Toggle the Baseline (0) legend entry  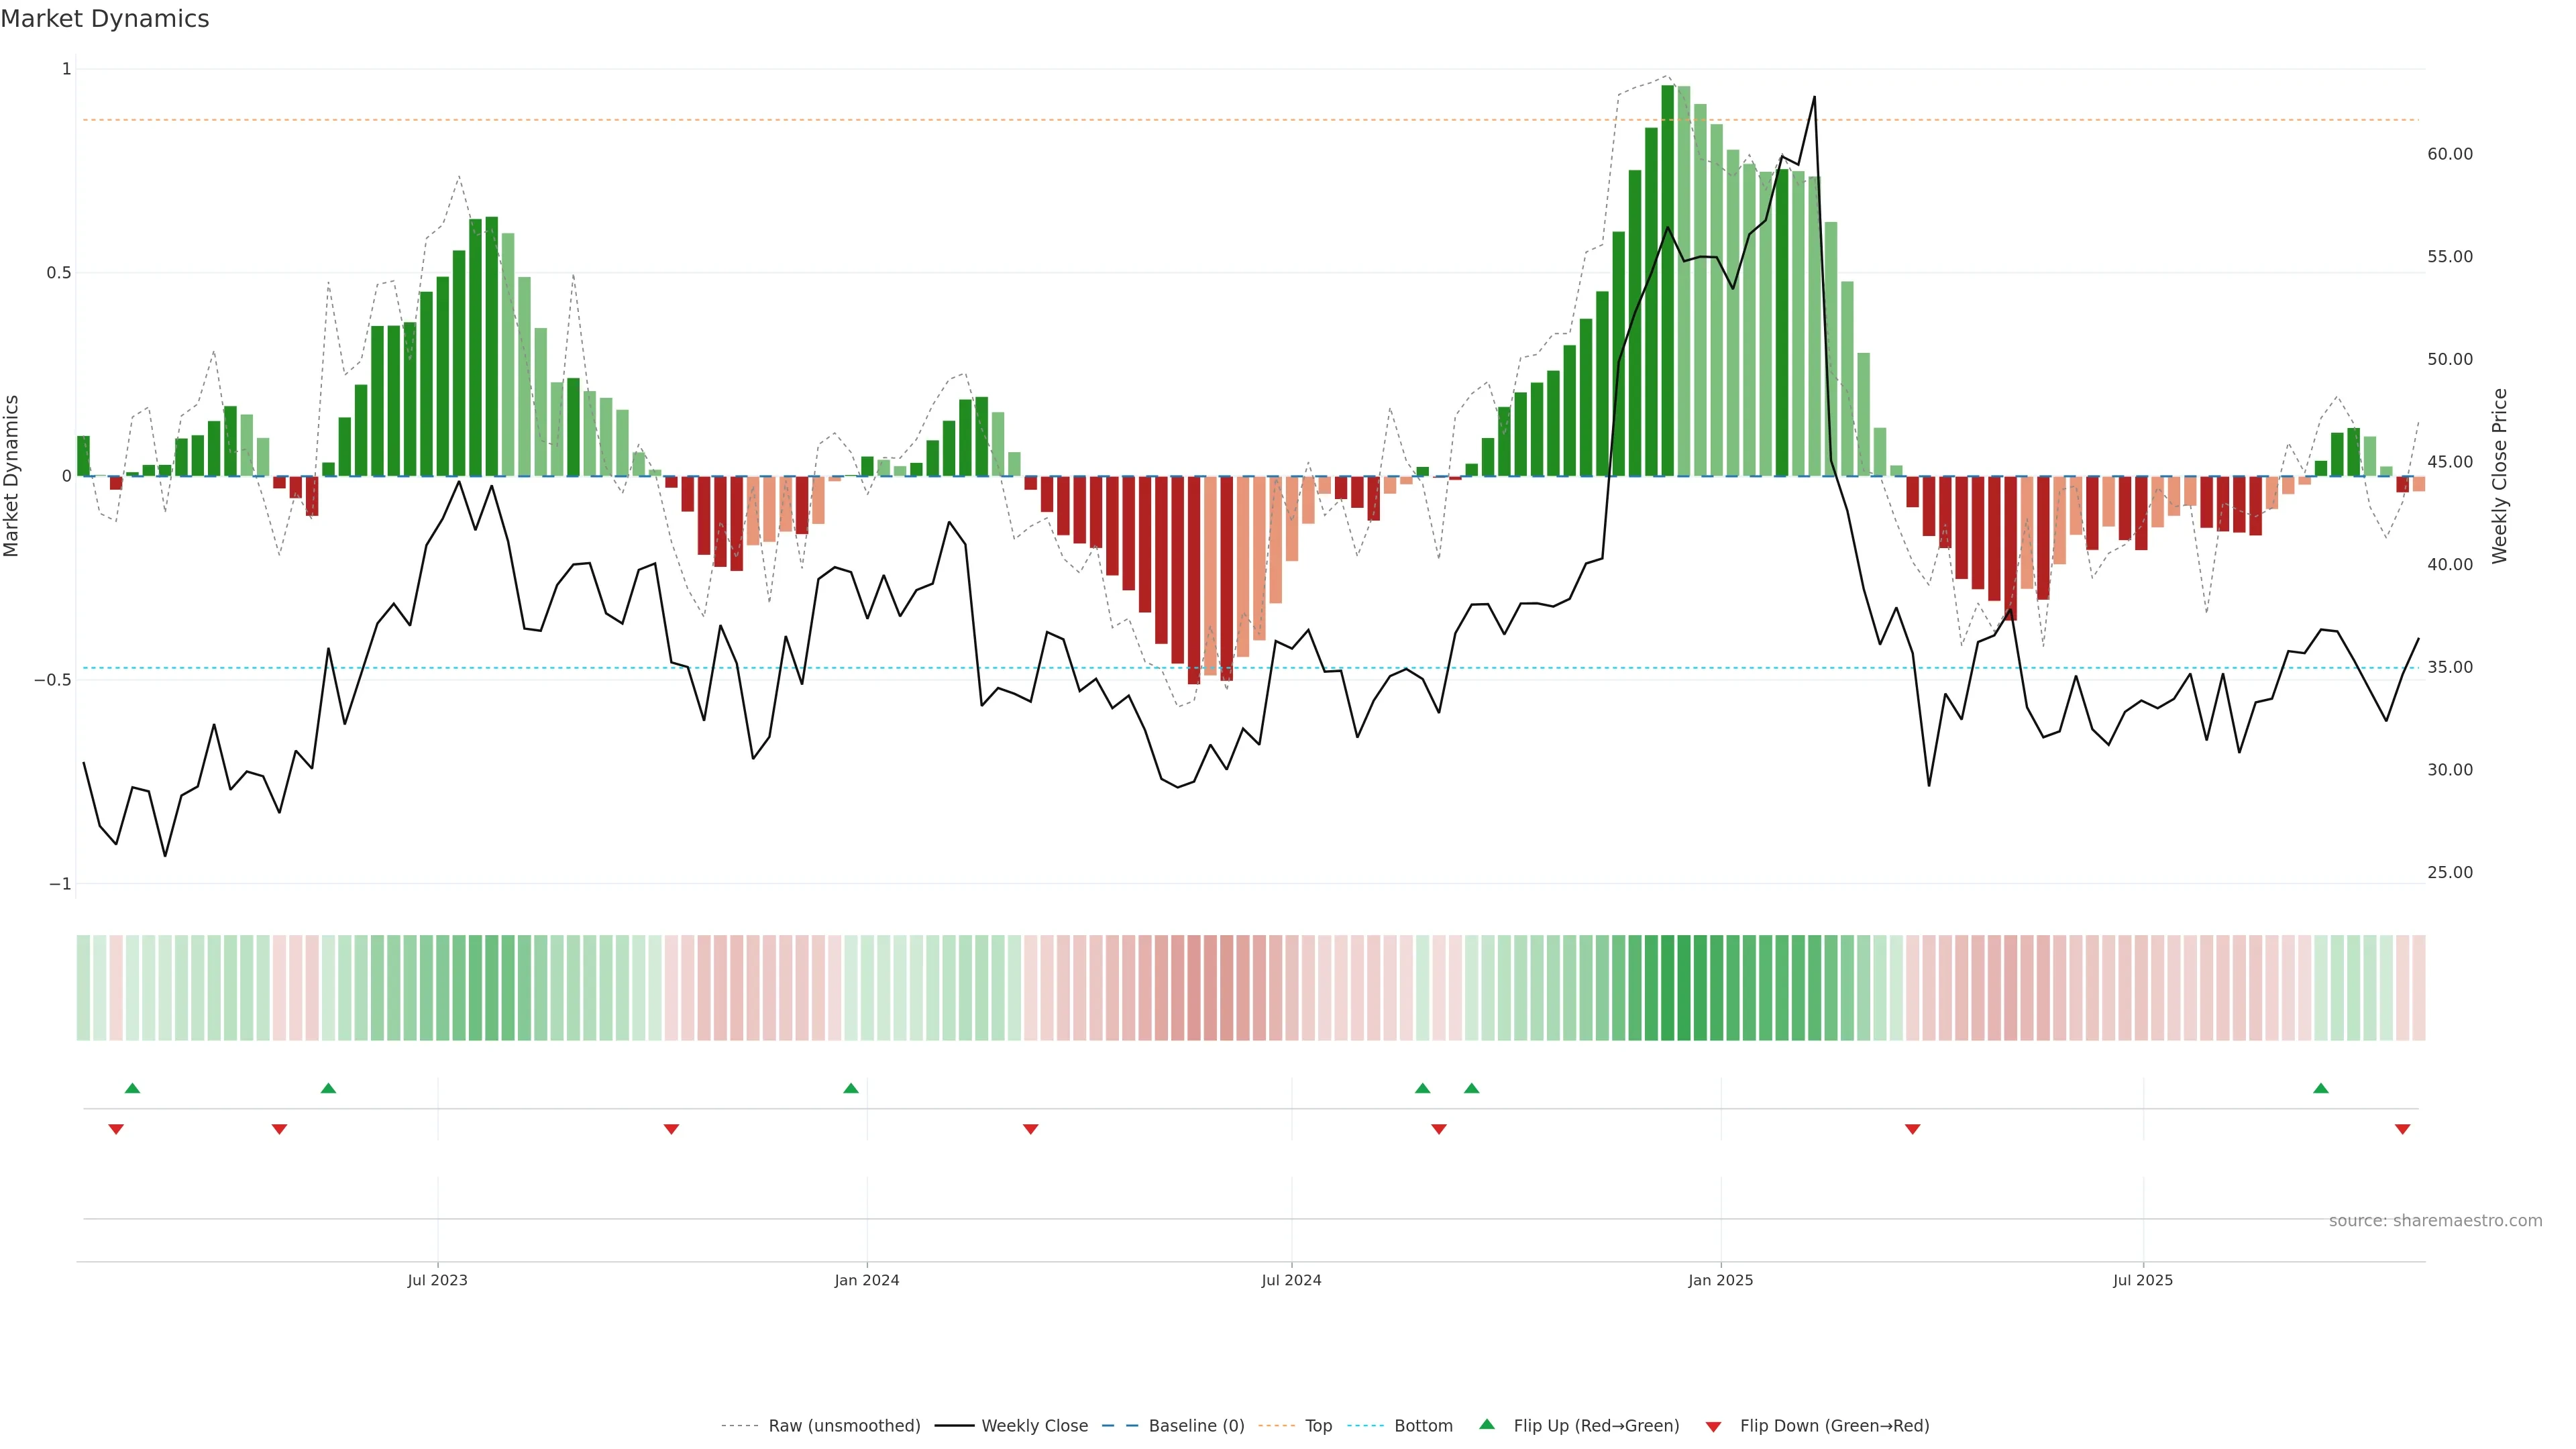tap(1196, 1426)
